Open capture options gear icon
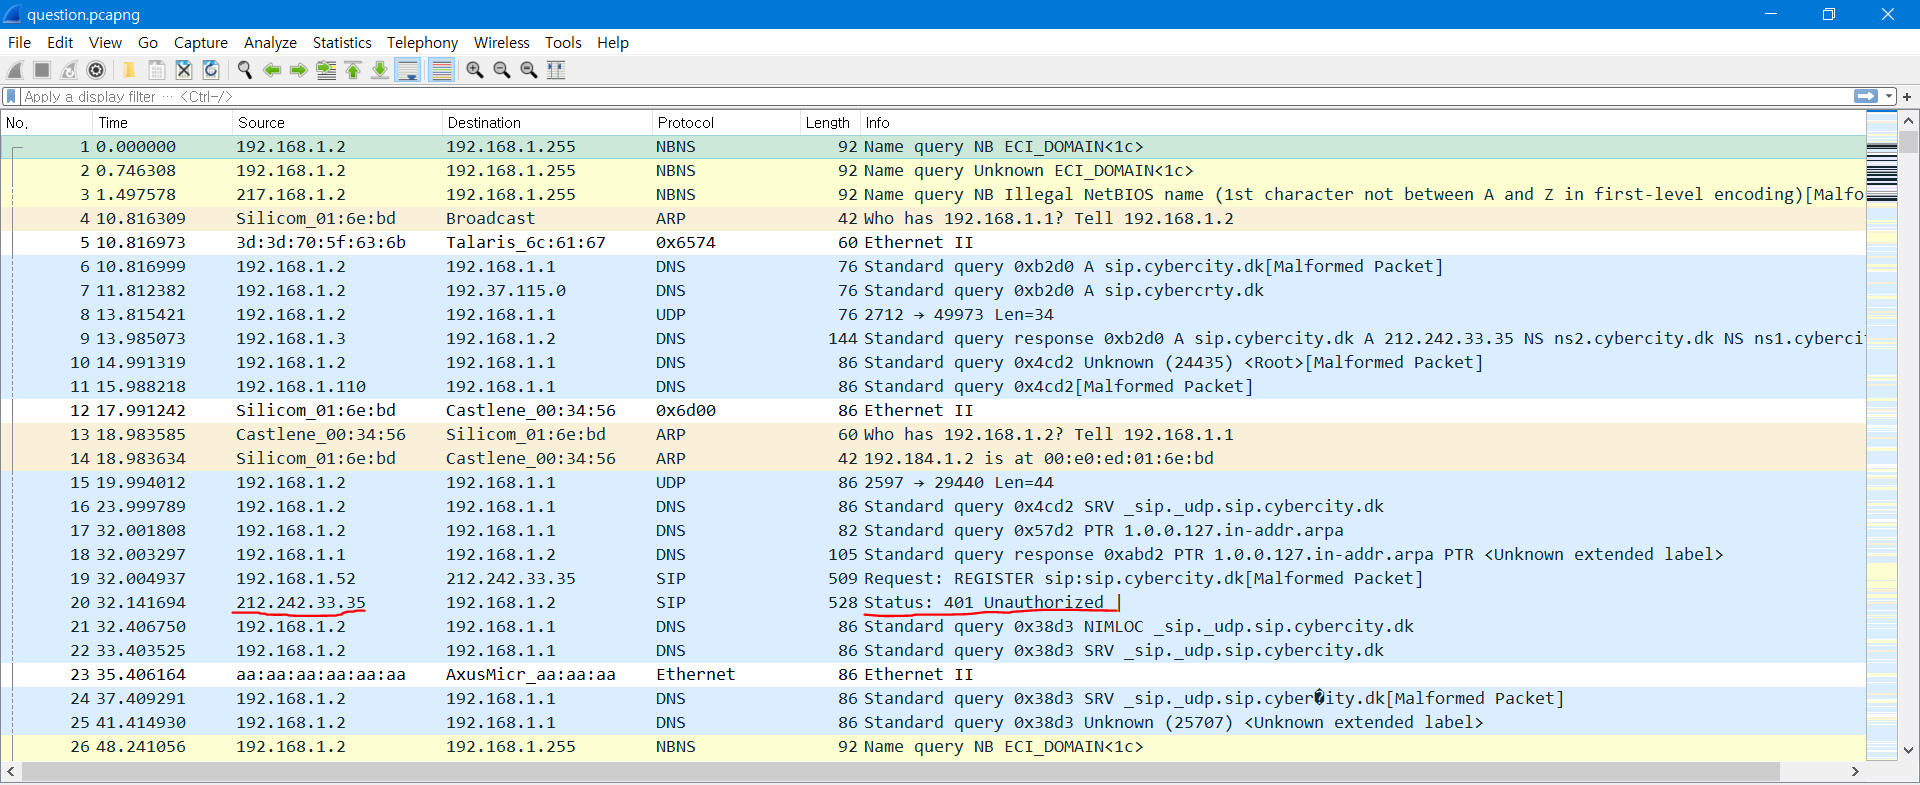1920x785 pixels. coord(96,70)
